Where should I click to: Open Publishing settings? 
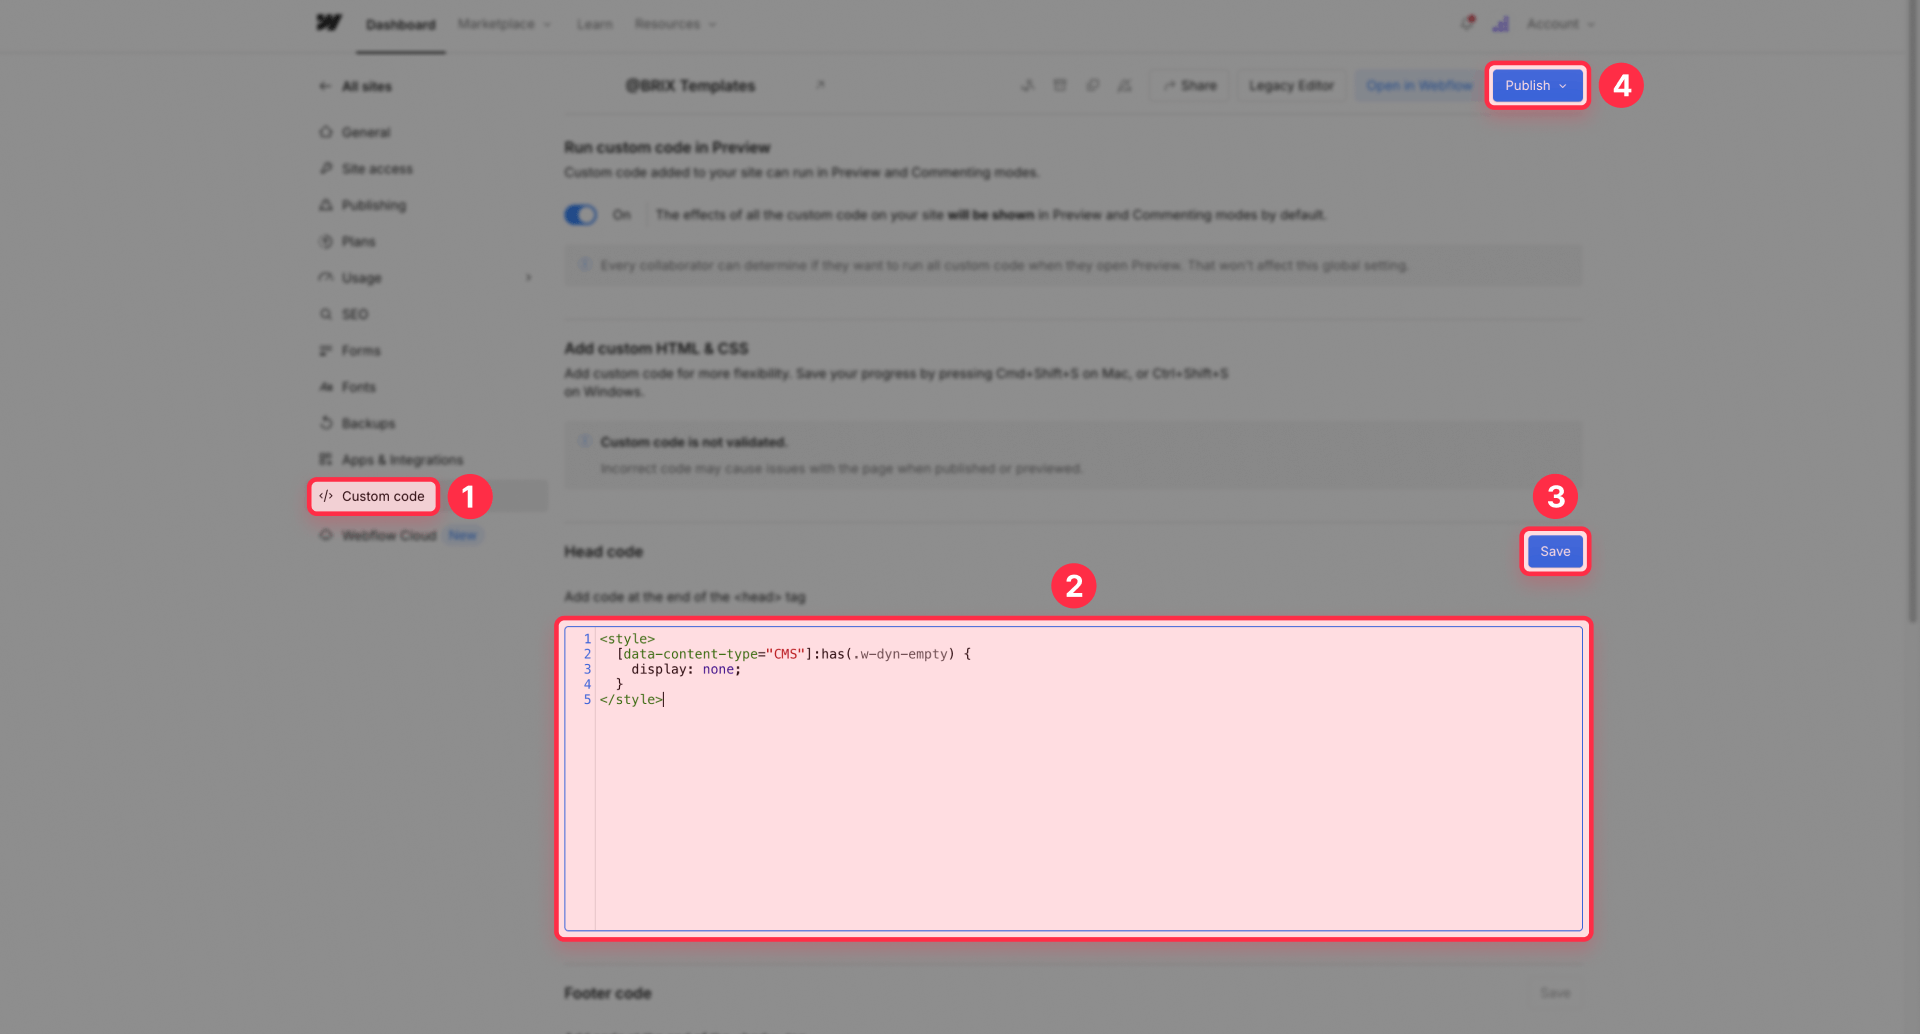374,205
